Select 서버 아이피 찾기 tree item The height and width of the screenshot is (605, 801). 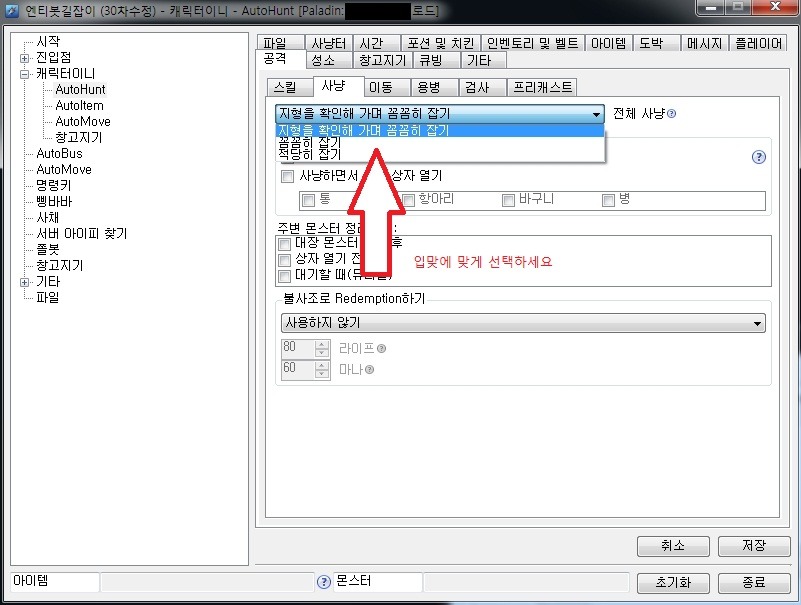(x=82, y=234)
